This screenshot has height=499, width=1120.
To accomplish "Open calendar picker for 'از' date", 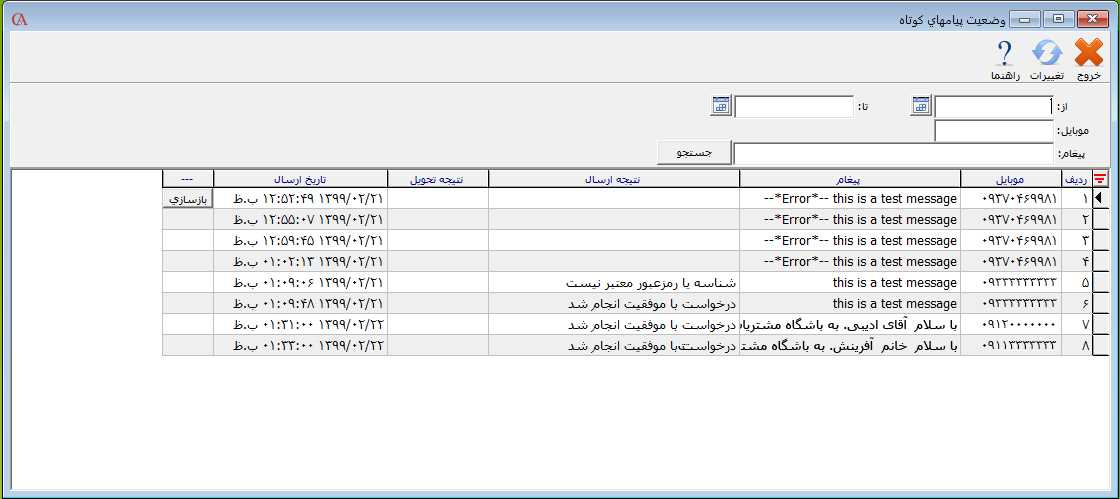I will (921, 106).
